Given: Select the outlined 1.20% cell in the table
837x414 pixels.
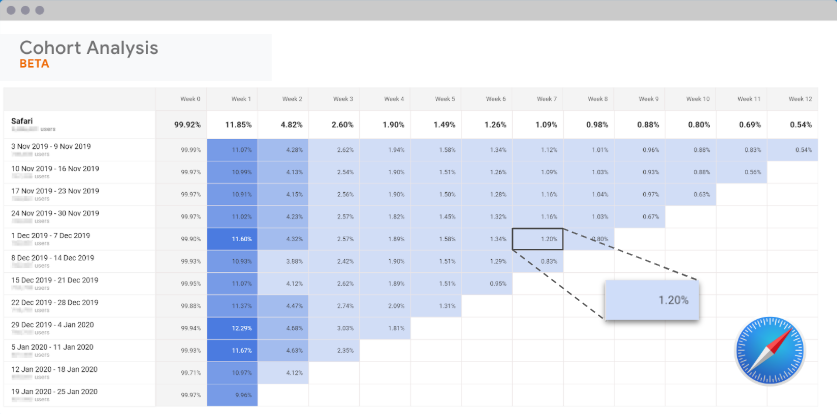Looking at the screenshot, I should (x=537, y=239).
